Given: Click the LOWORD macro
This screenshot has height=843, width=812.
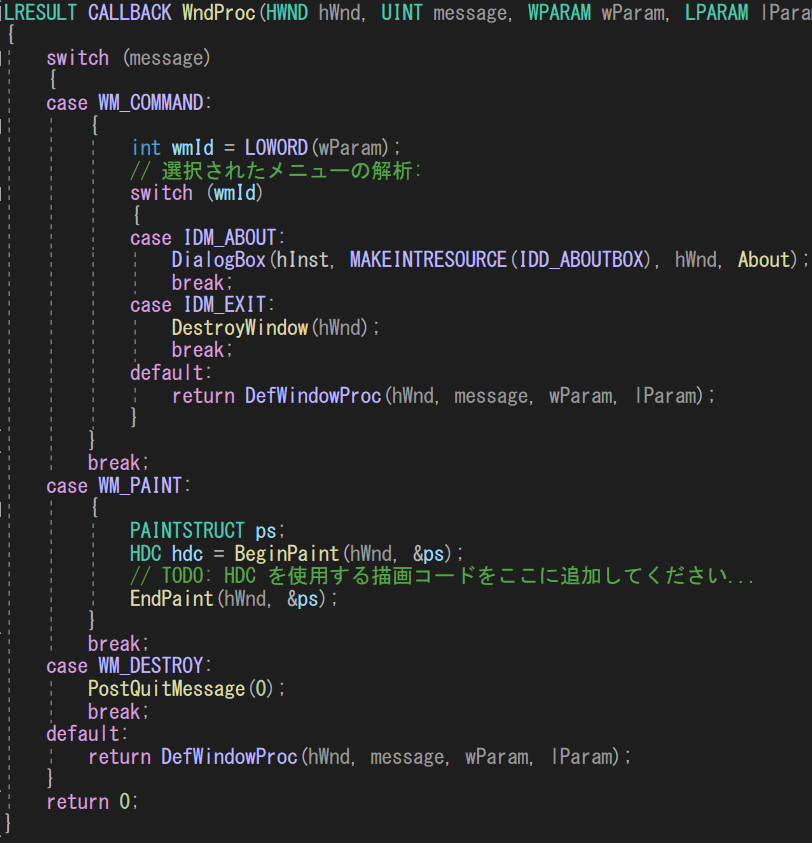Looking at the screenshot, I should [276, 147].
